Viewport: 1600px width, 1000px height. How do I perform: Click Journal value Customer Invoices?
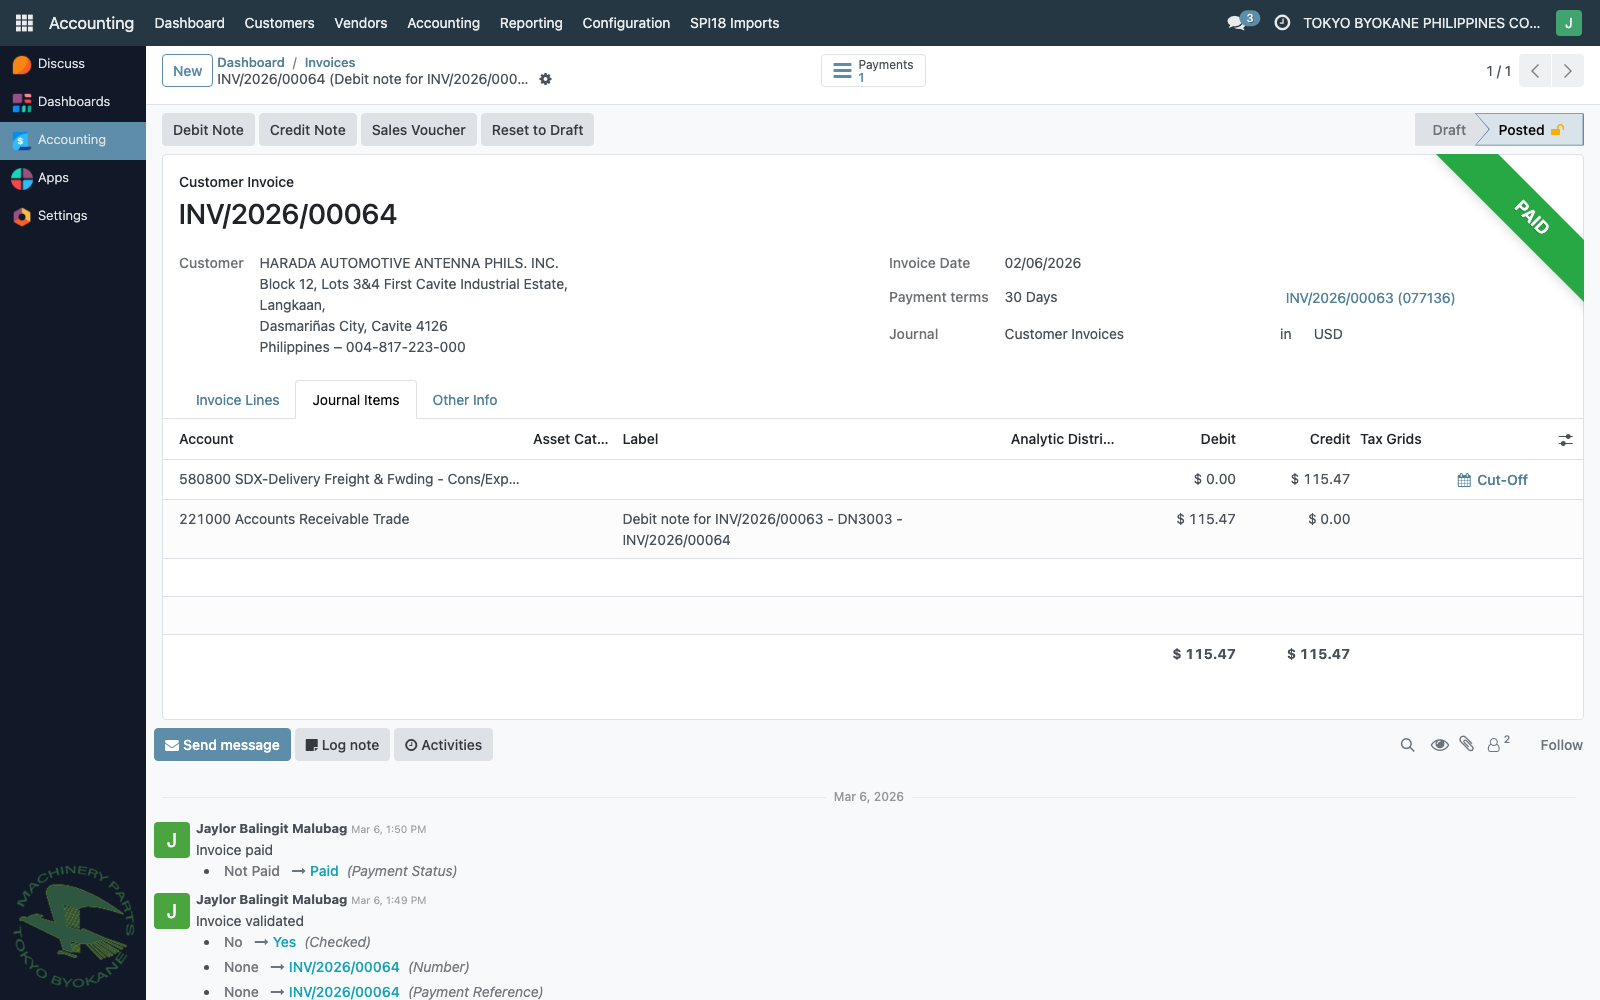pyautogui.click(x=1063, y=334)
